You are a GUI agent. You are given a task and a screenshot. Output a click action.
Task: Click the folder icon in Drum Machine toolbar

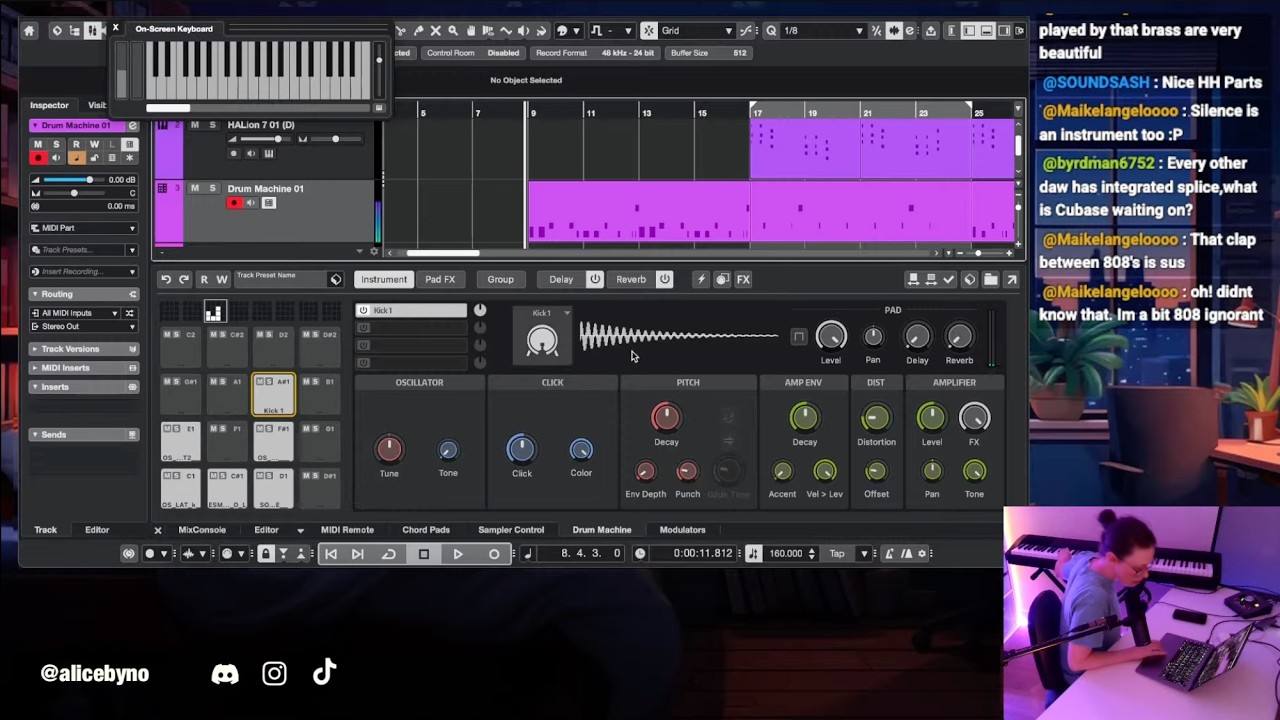pyautogui.click(x=990, y=280)
